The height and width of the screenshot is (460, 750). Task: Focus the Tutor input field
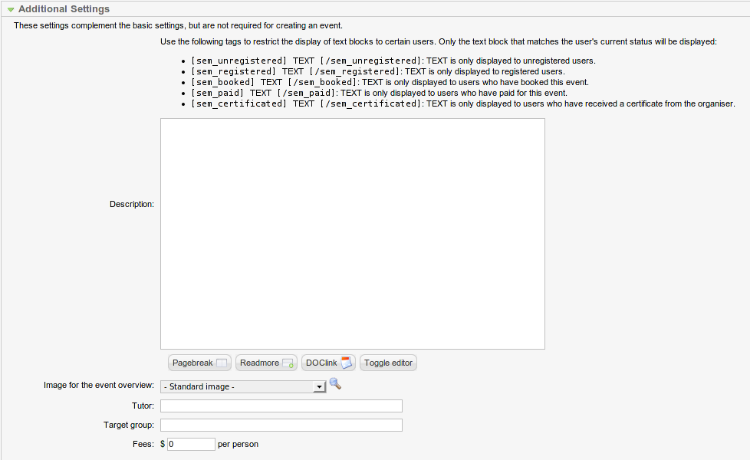click(281, 406)
